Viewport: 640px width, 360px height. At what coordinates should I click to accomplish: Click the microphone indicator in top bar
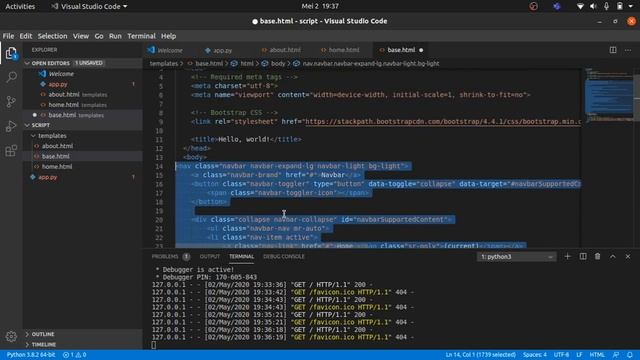[607, 6]
